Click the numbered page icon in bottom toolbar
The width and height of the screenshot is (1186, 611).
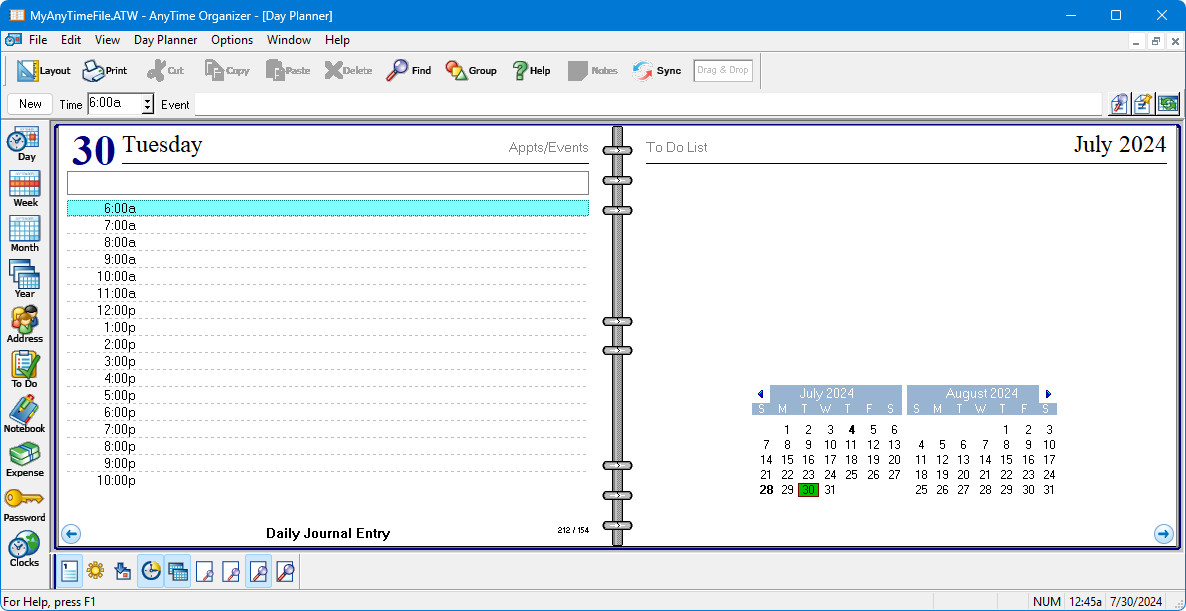(69, 572)
